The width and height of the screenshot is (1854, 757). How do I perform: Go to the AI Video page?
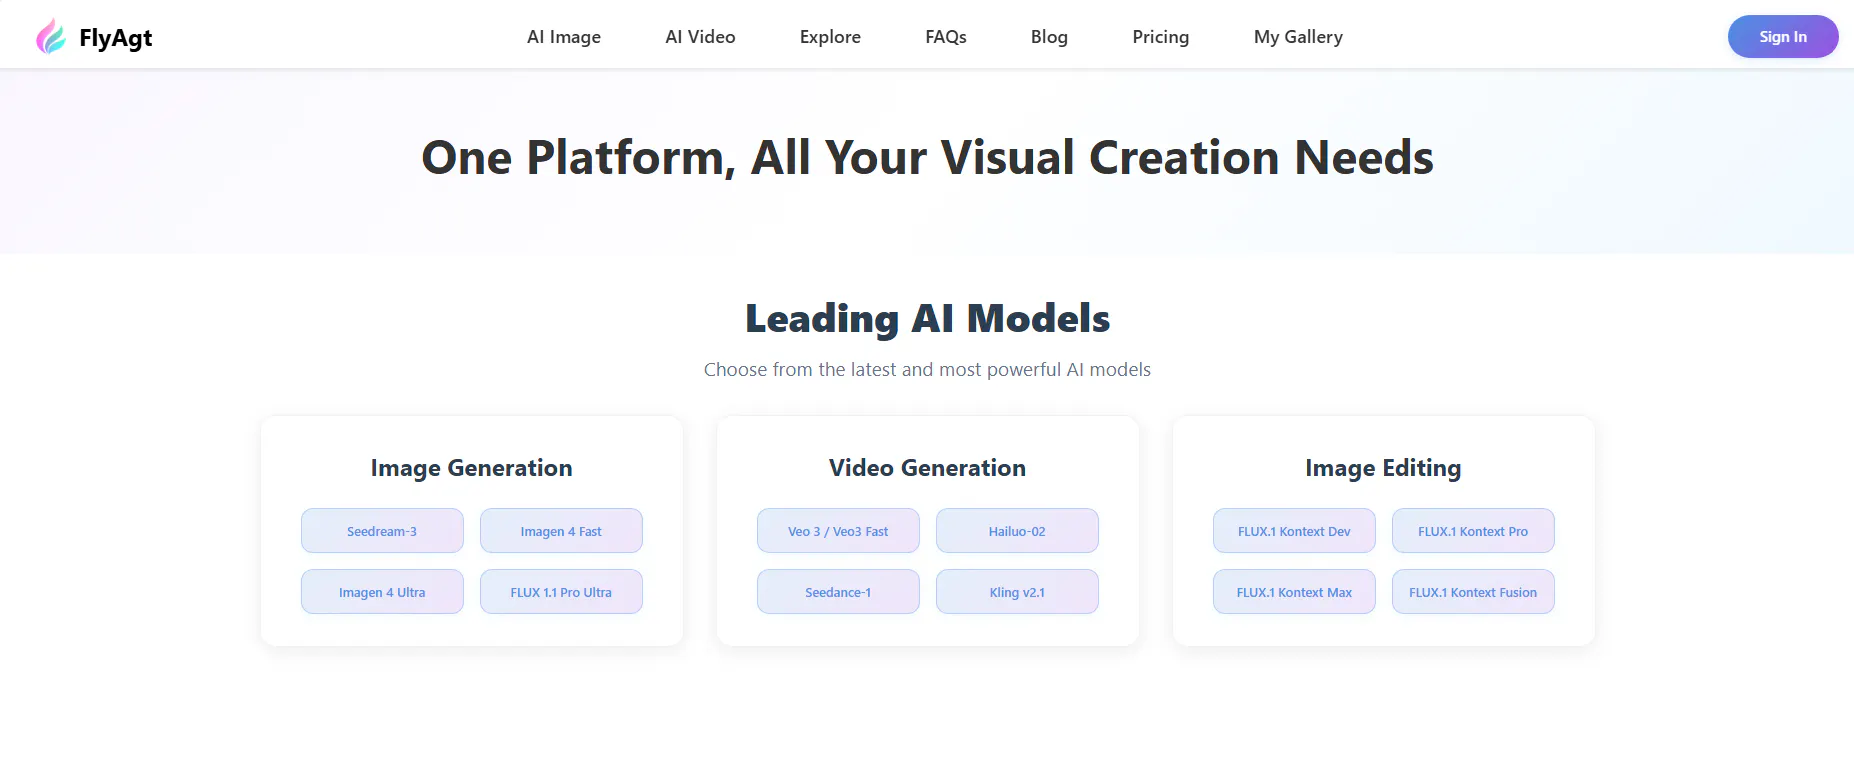(x=700, y=37)
